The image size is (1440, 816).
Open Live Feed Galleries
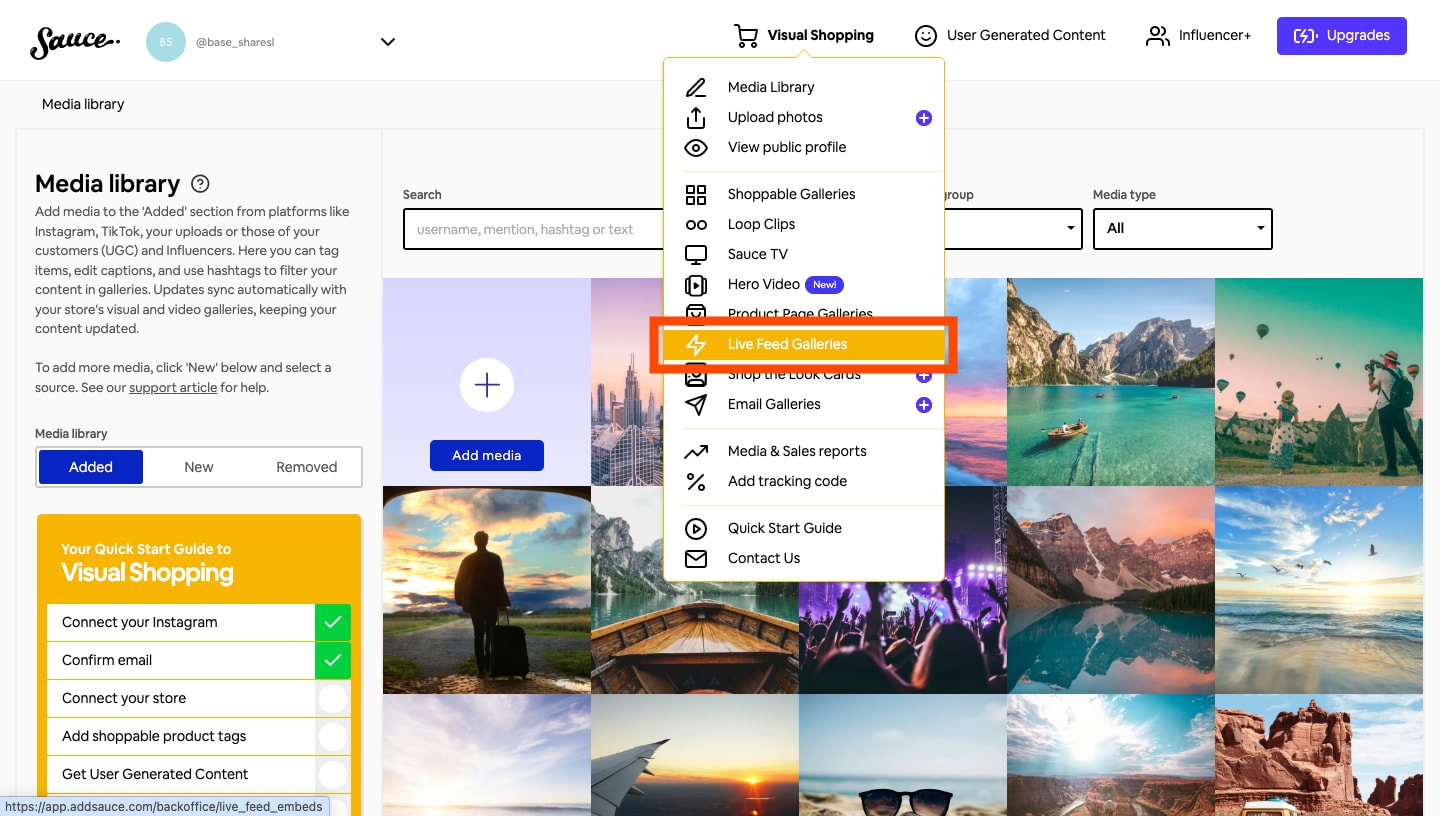click(x=804, y=344)
